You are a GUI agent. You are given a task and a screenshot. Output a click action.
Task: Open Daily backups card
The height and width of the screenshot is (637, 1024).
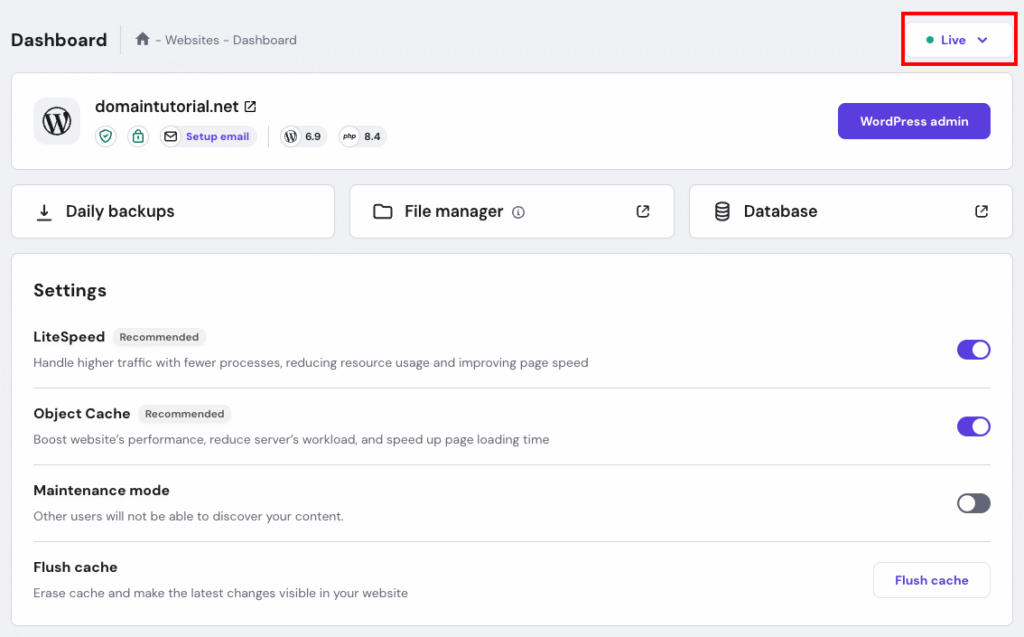pyautogui.click(x=172, y=211)
